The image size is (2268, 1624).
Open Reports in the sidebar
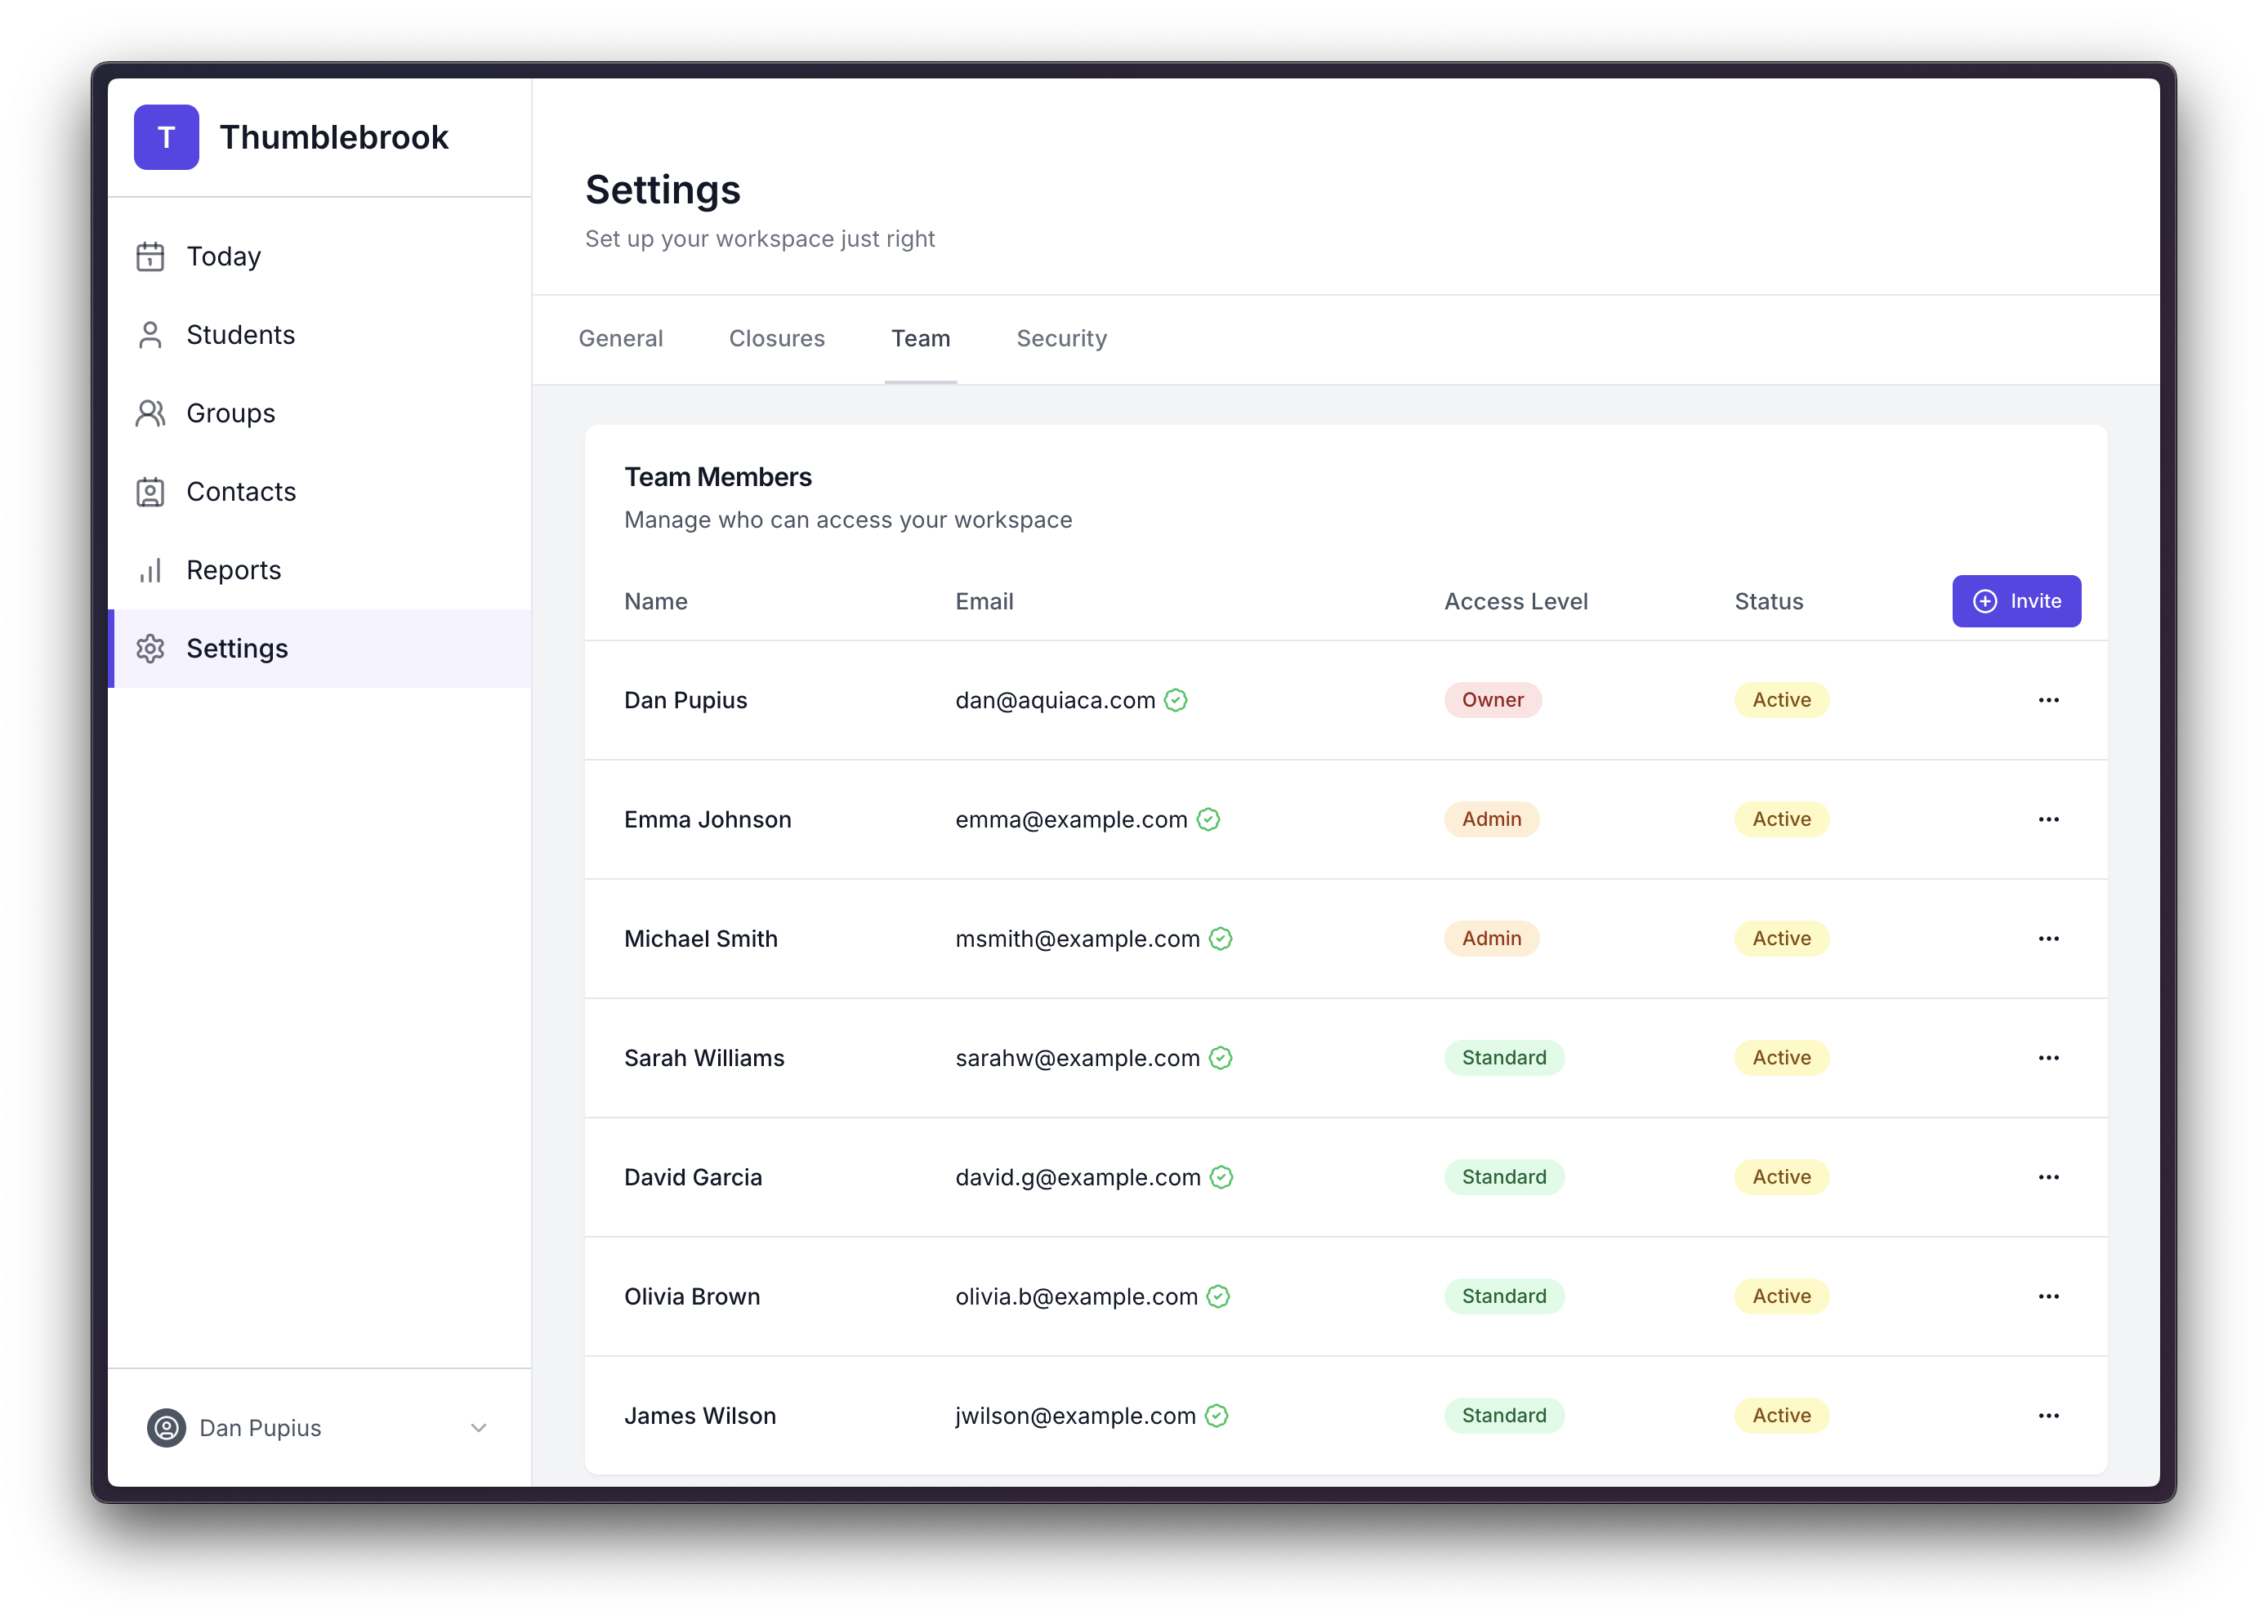[x=320, y=570]
